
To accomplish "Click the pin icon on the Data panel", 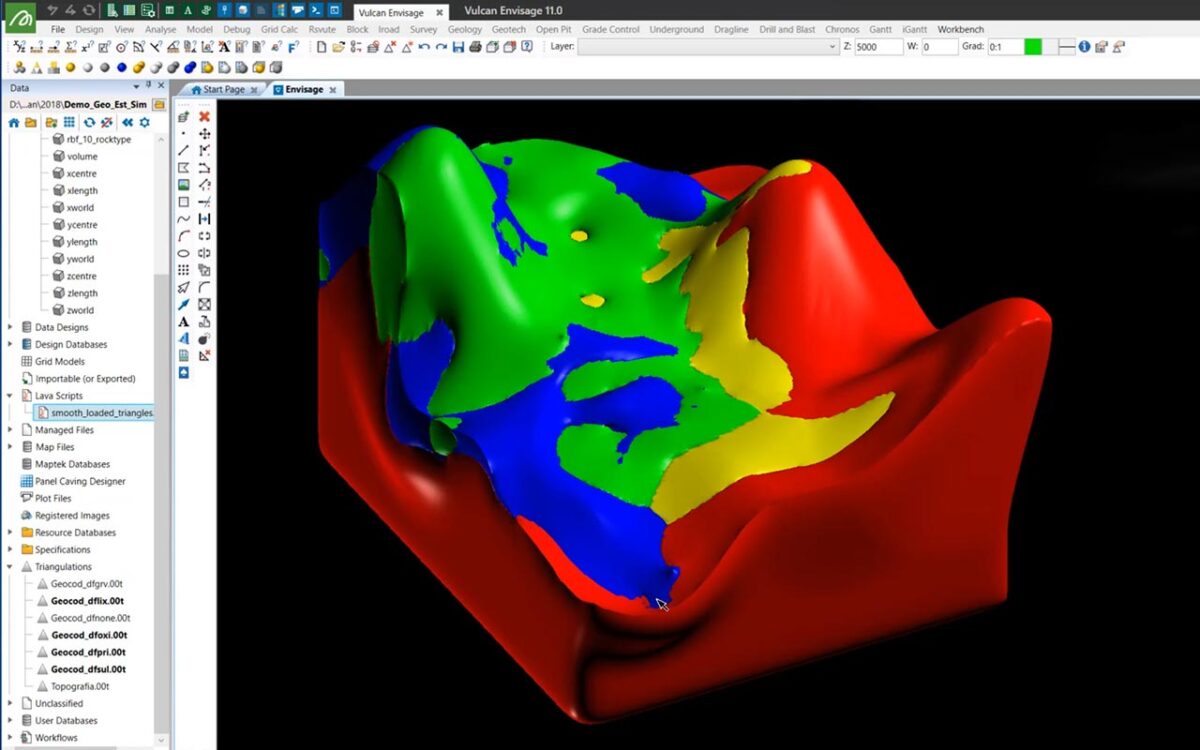I will point(148,87).
